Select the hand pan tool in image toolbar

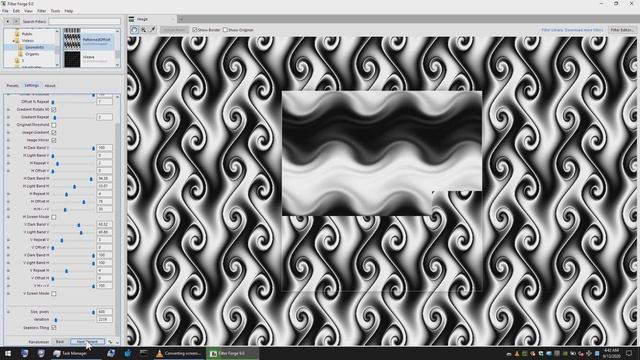coord(134,29)
